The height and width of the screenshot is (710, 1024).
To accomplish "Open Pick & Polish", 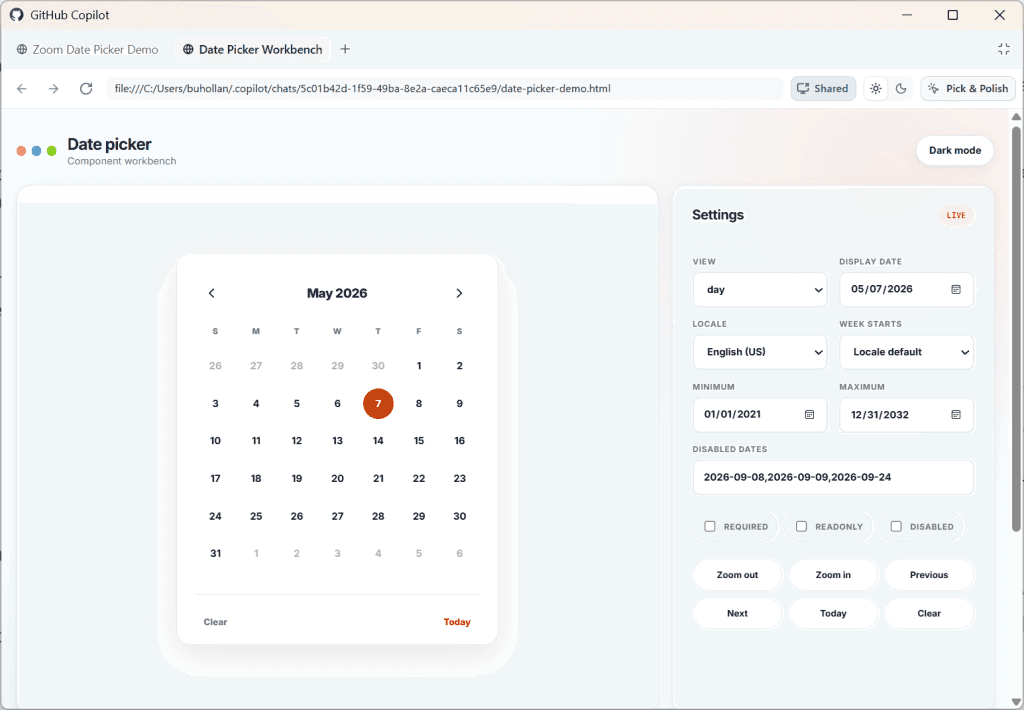I will [968, 89].
